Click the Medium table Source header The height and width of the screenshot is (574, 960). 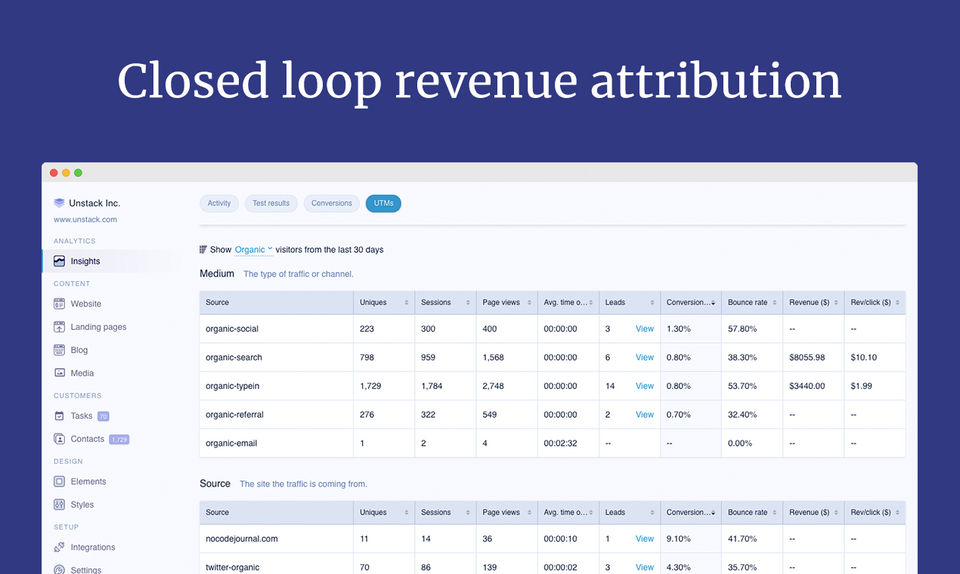pyautogui.click(x=277, y=303)
